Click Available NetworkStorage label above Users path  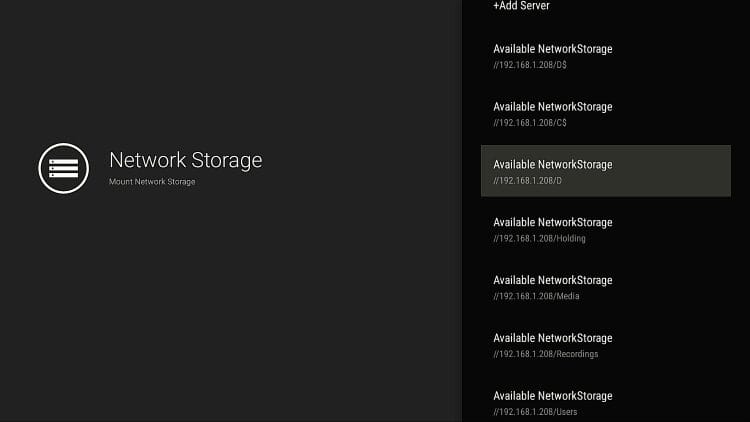(x=552, y=396)
